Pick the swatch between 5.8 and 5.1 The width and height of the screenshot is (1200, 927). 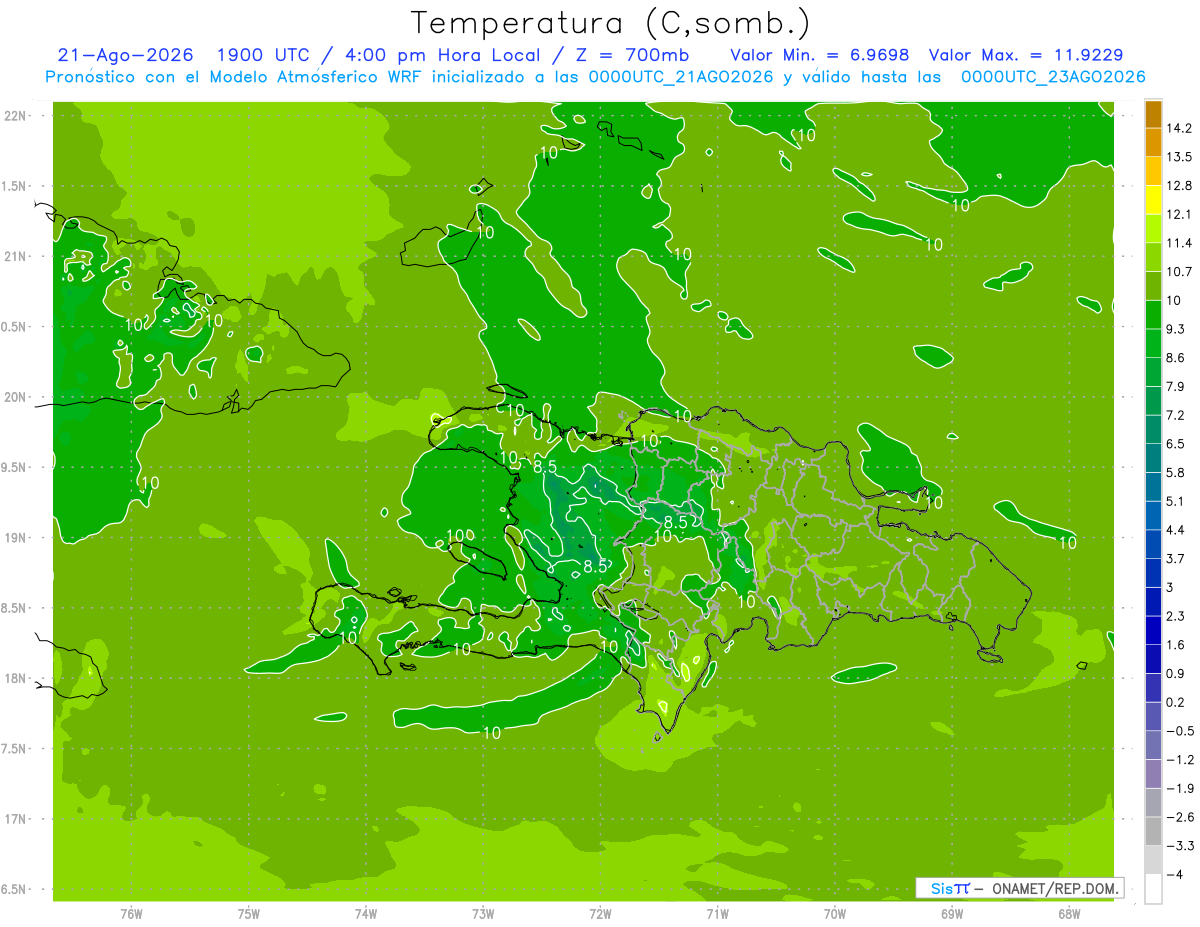point(1153,487)
